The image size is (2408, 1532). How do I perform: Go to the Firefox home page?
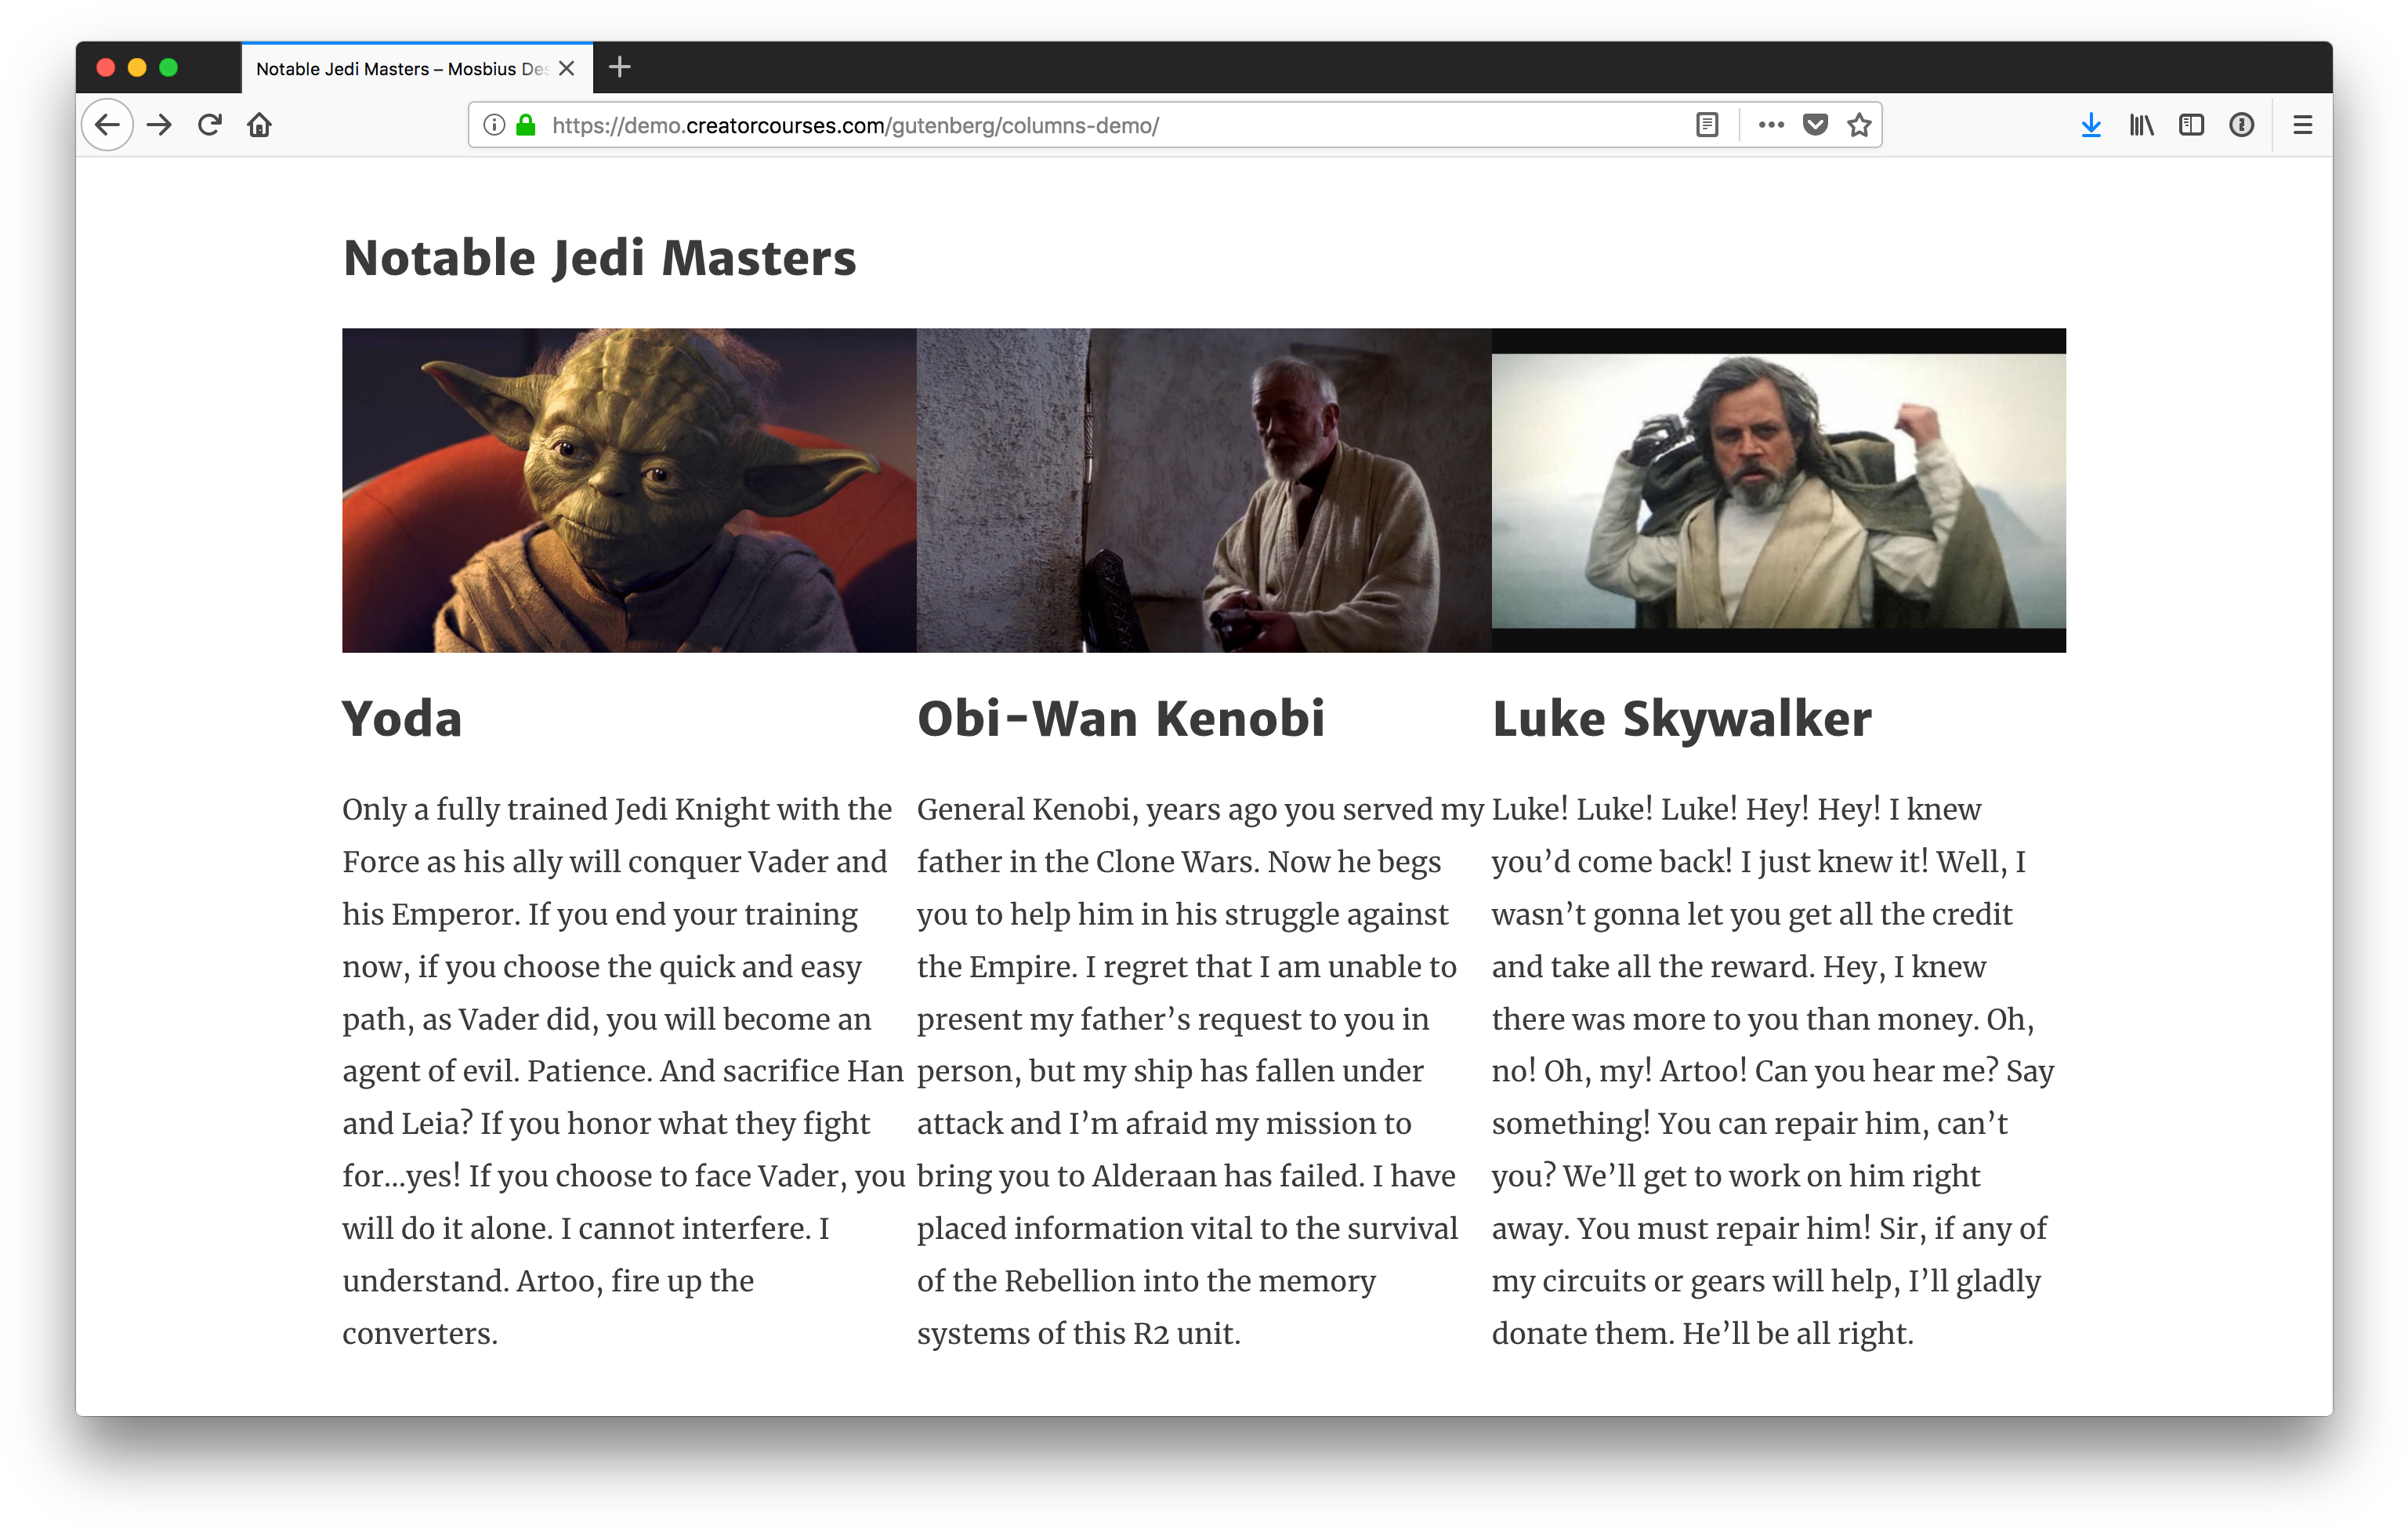coord(260,125)
